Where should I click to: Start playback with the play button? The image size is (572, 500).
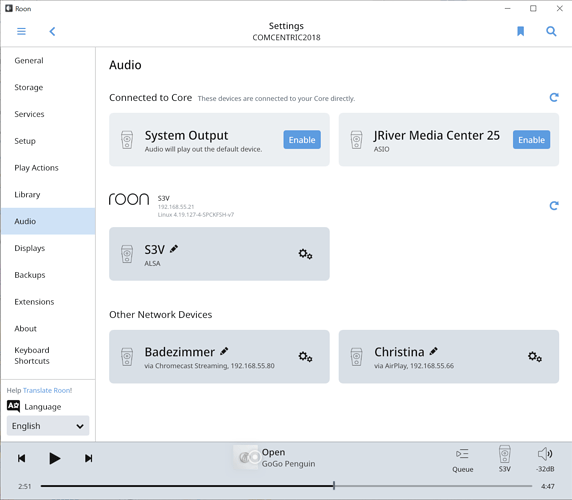click(x=55, y=458)
